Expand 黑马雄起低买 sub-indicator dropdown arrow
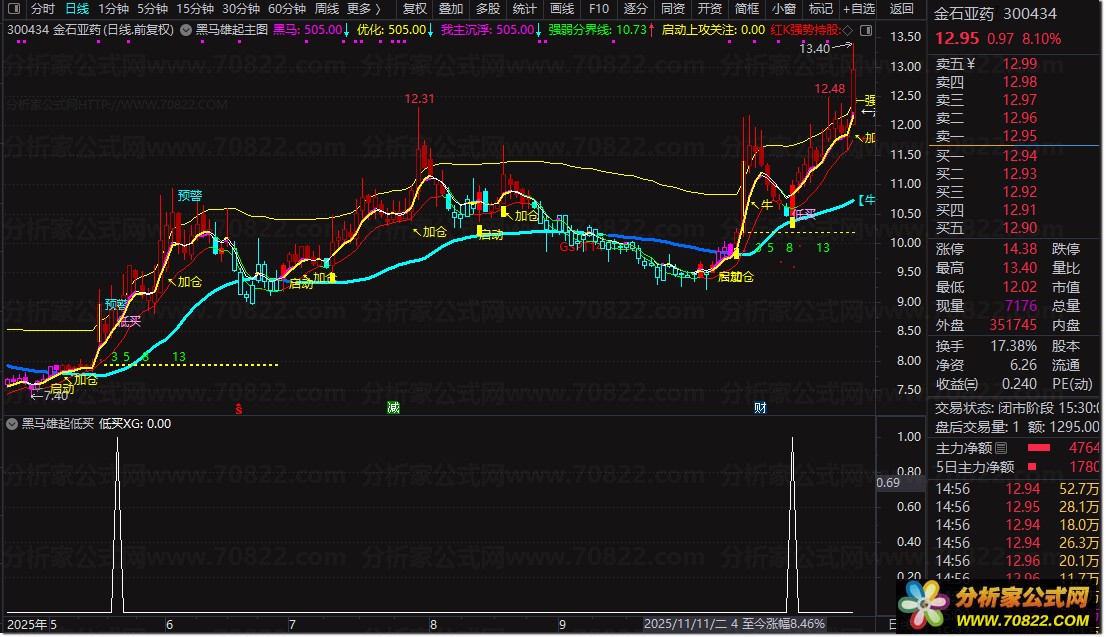 pos(12,424)
